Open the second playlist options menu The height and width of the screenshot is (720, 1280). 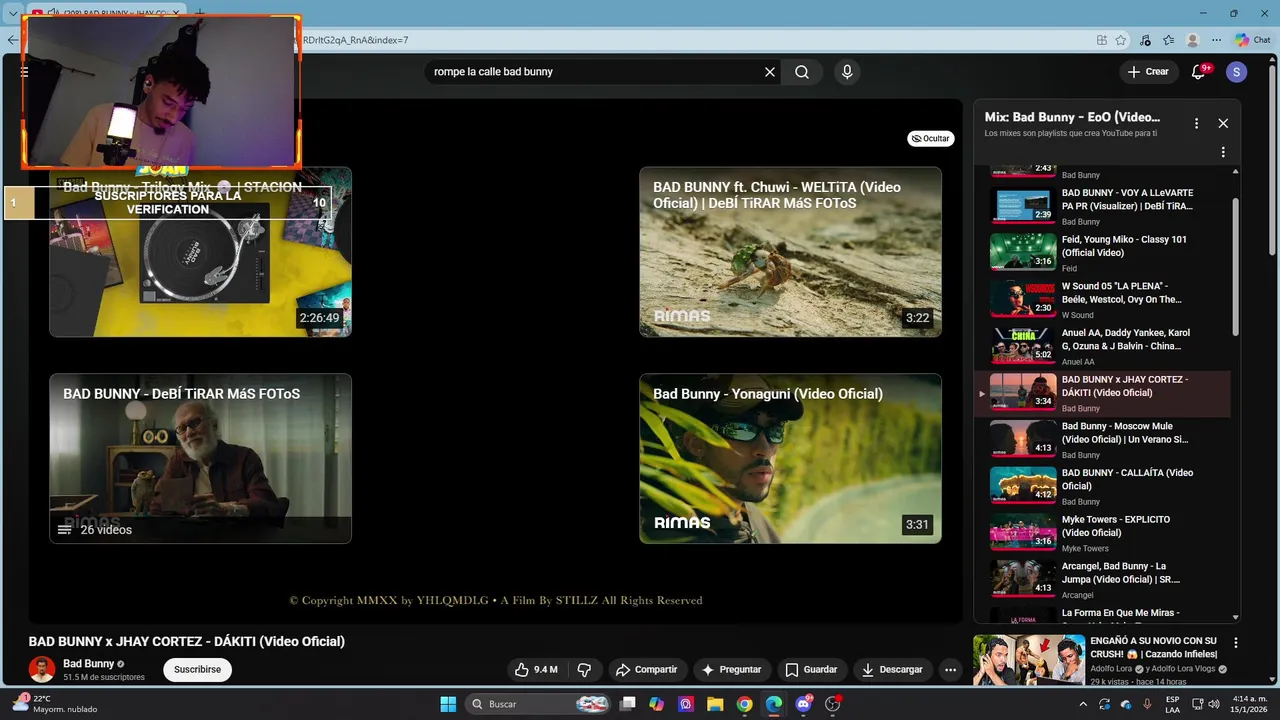pos(1223,153)
